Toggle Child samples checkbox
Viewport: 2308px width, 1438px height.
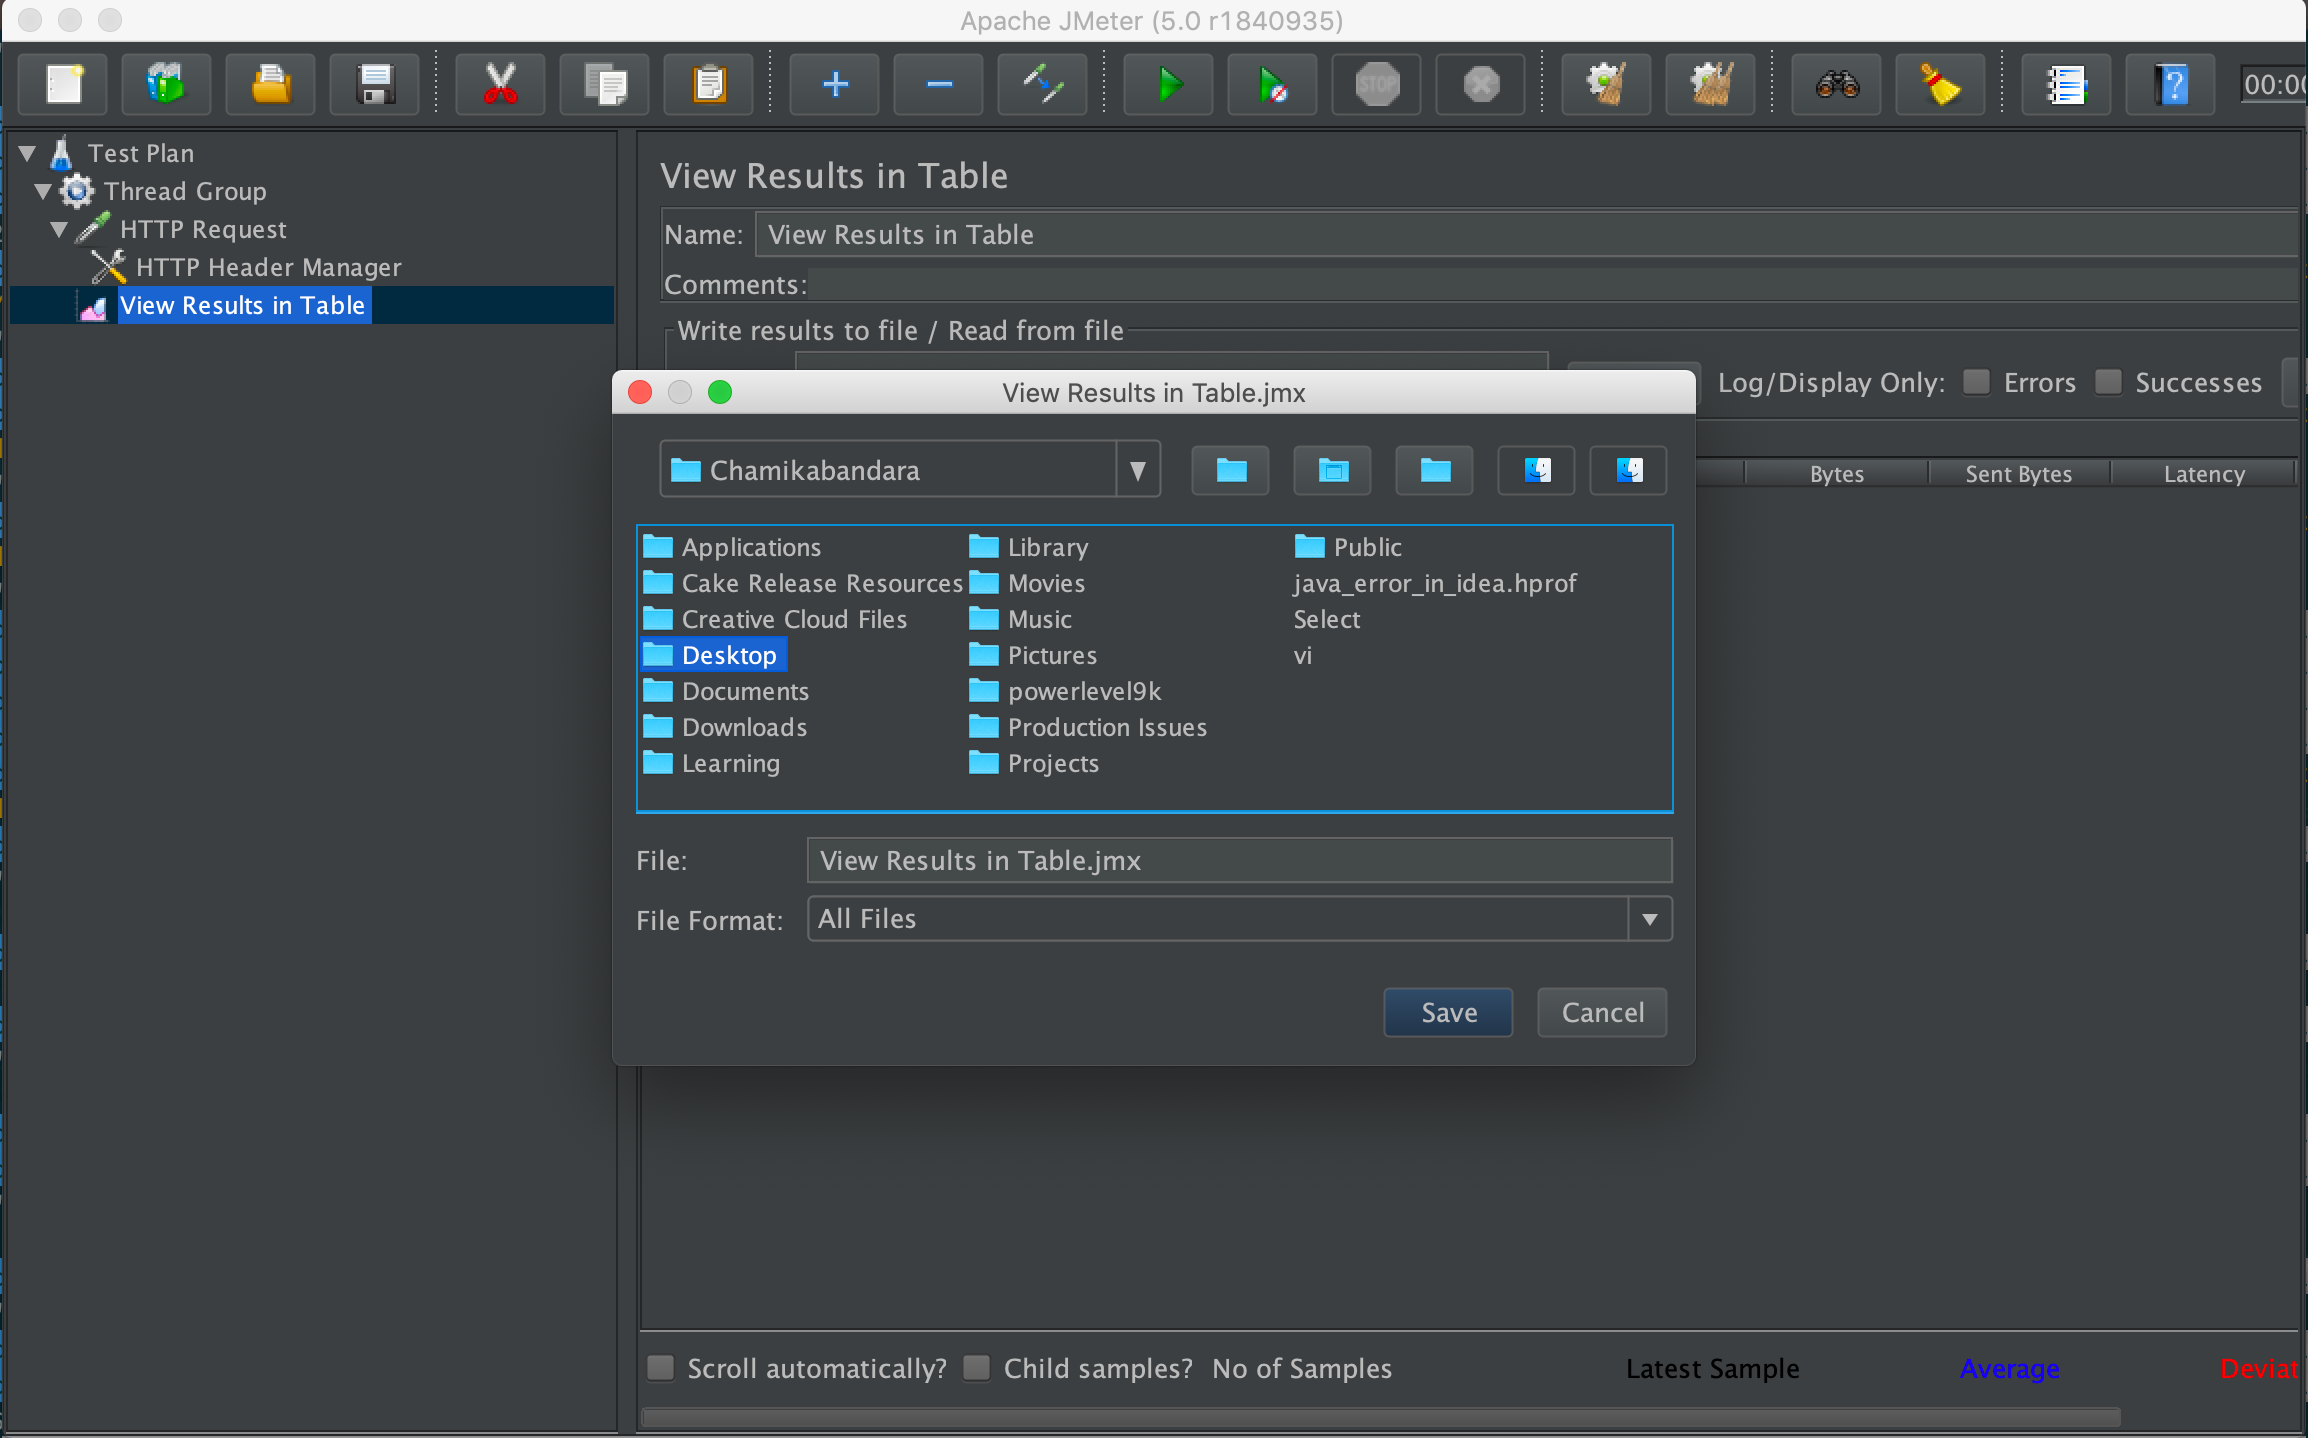pos(977,1368)
